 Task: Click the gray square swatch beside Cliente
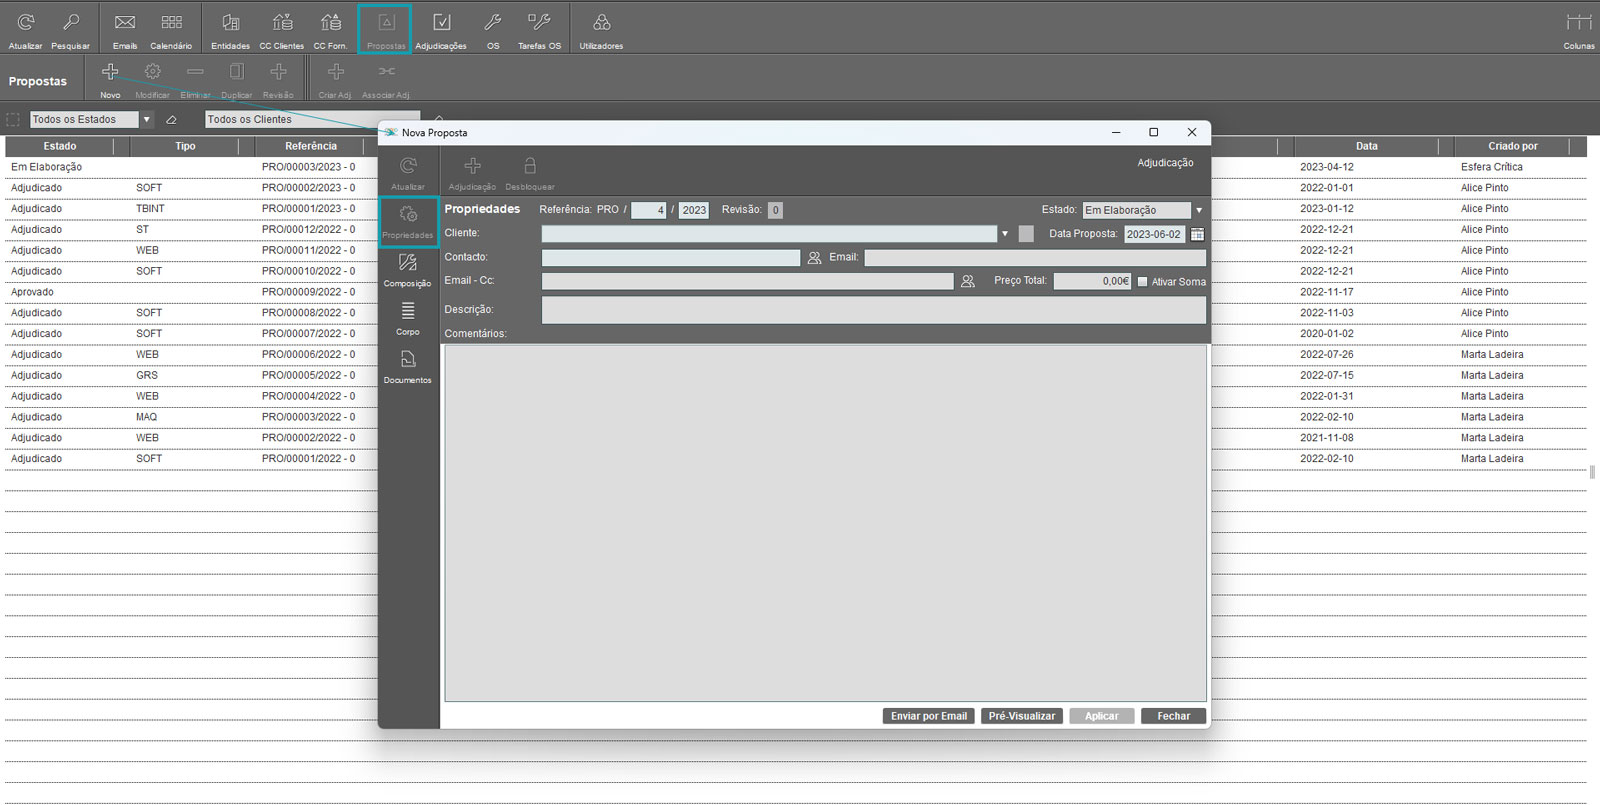tap(1026, 234)
